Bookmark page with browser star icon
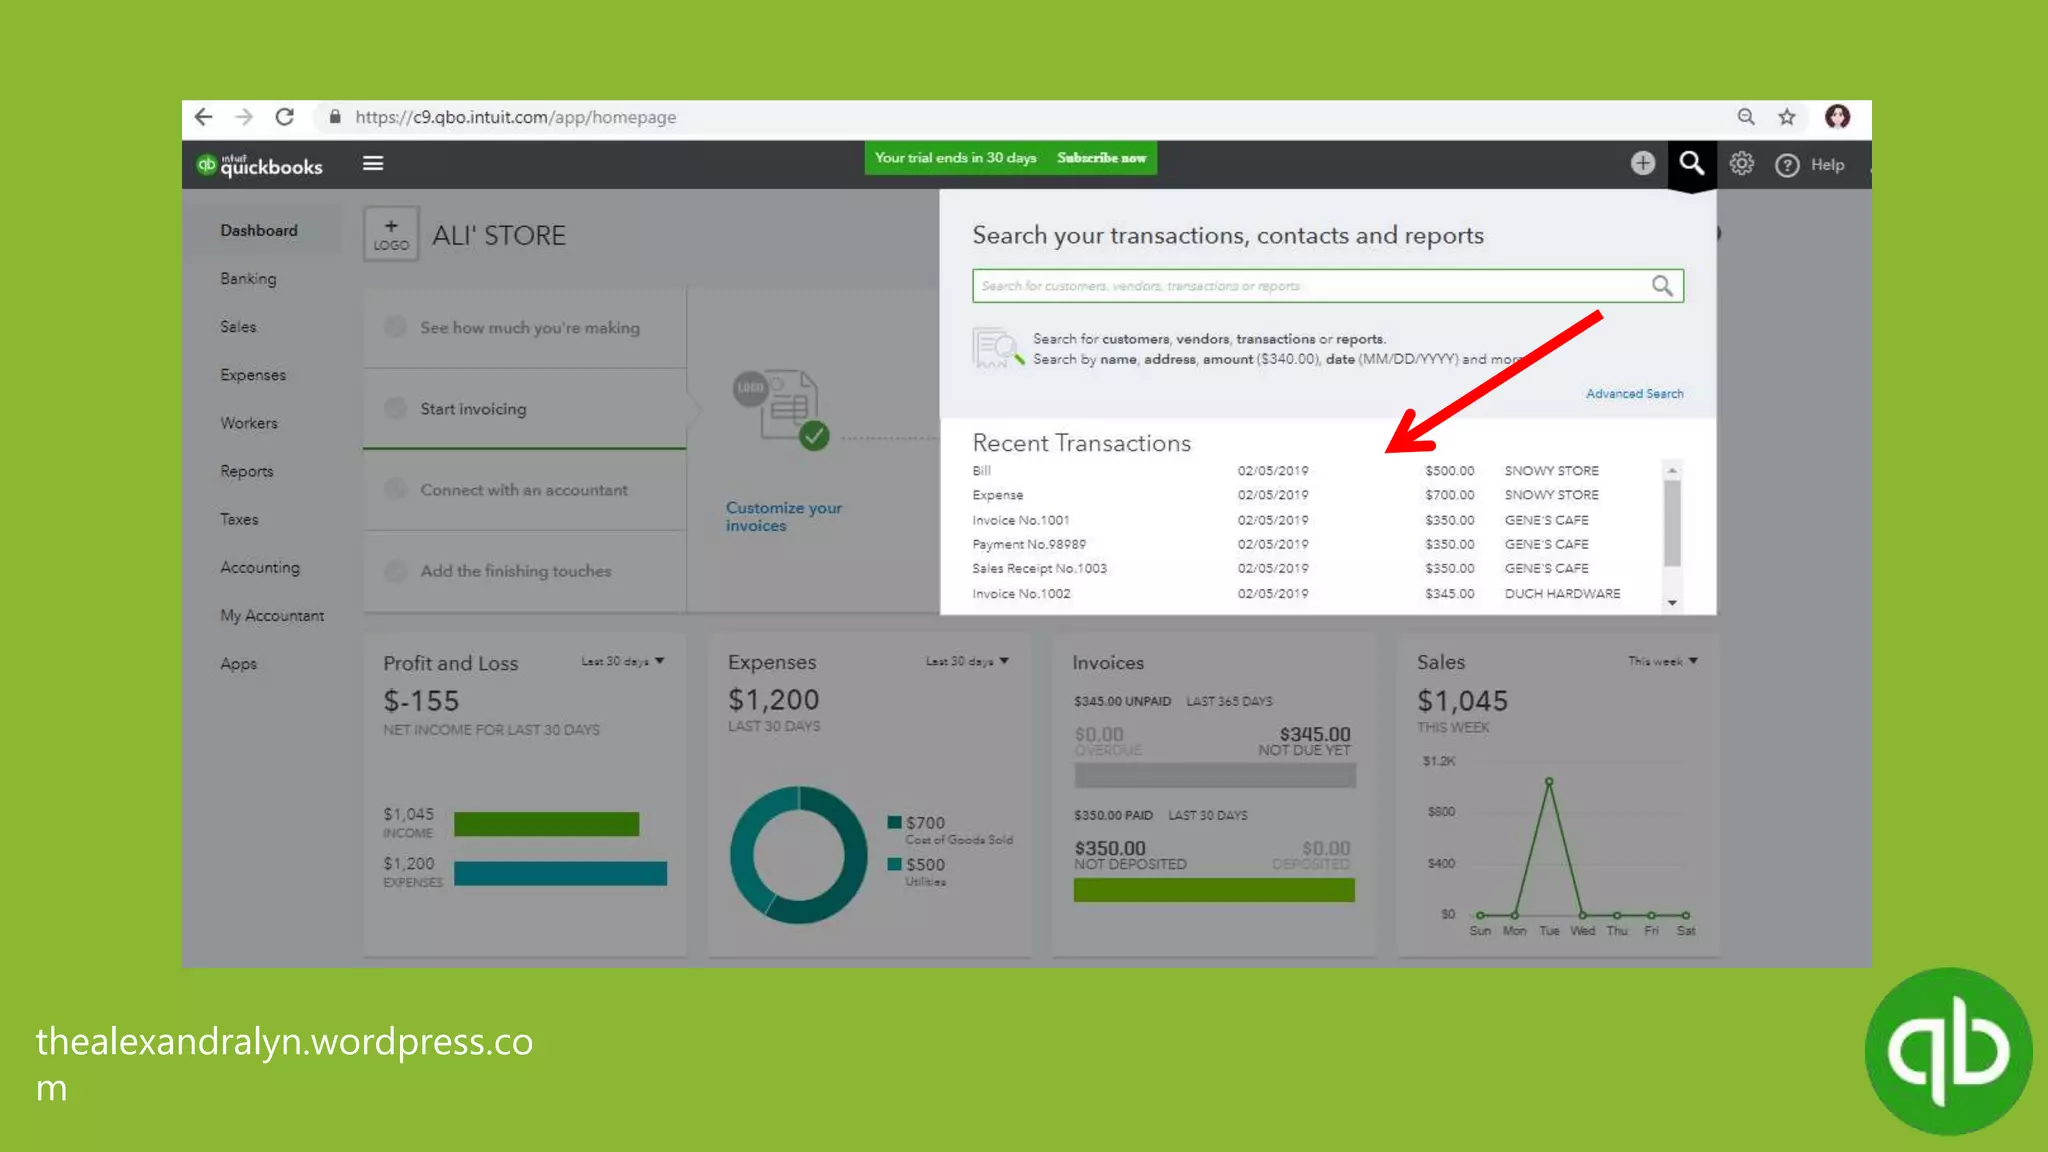Image resolution: width=2048 pixels, height=1152 pixels. (x=1787, y=117)
